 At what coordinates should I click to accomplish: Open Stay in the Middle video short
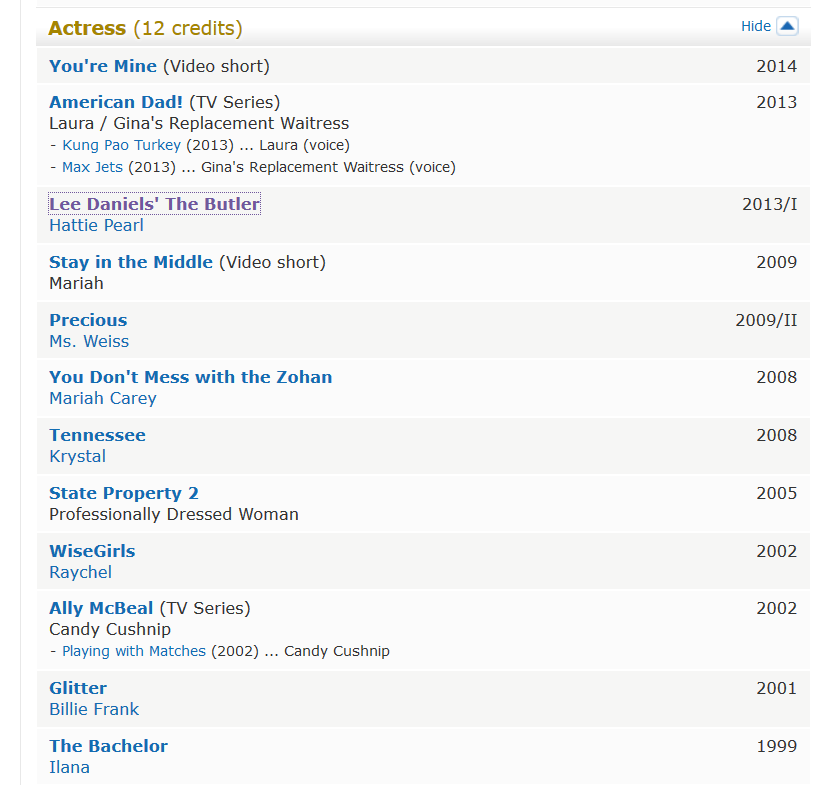click(x=131, y=262)
